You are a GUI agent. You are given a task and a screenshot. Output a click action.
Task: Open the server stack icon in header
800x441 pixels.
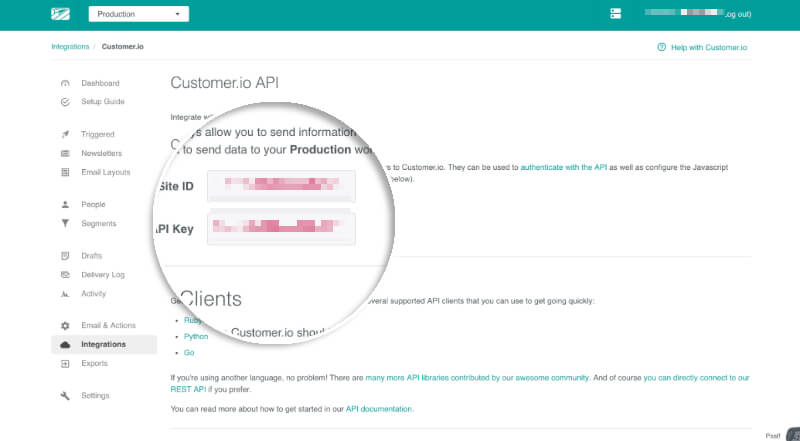[616, 14]
